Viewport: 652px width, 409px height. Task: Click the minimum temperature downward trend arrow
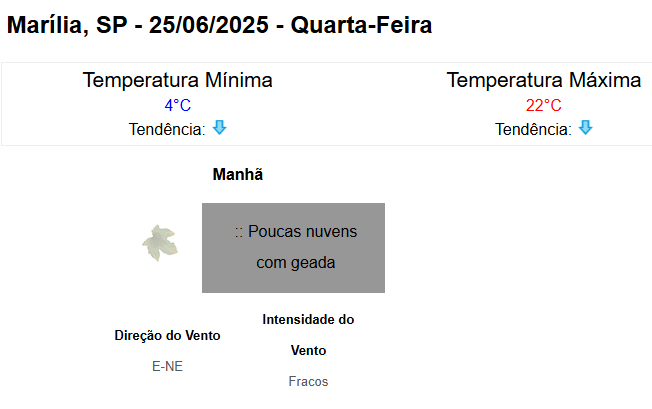tap(220, 128)
